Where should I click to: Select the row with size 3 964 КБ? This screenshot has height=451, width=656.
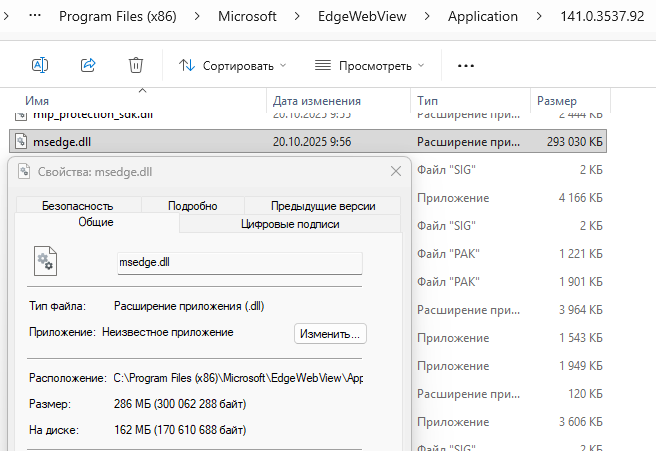pos(510,310)
